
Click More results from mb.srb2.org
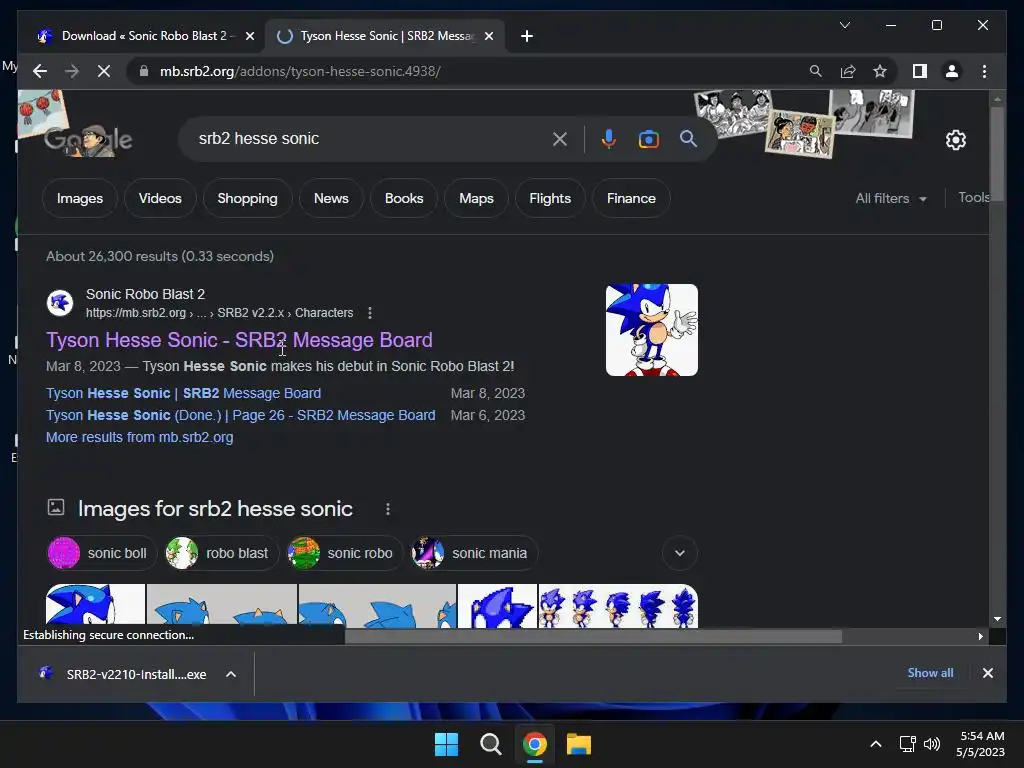(139, 438)
